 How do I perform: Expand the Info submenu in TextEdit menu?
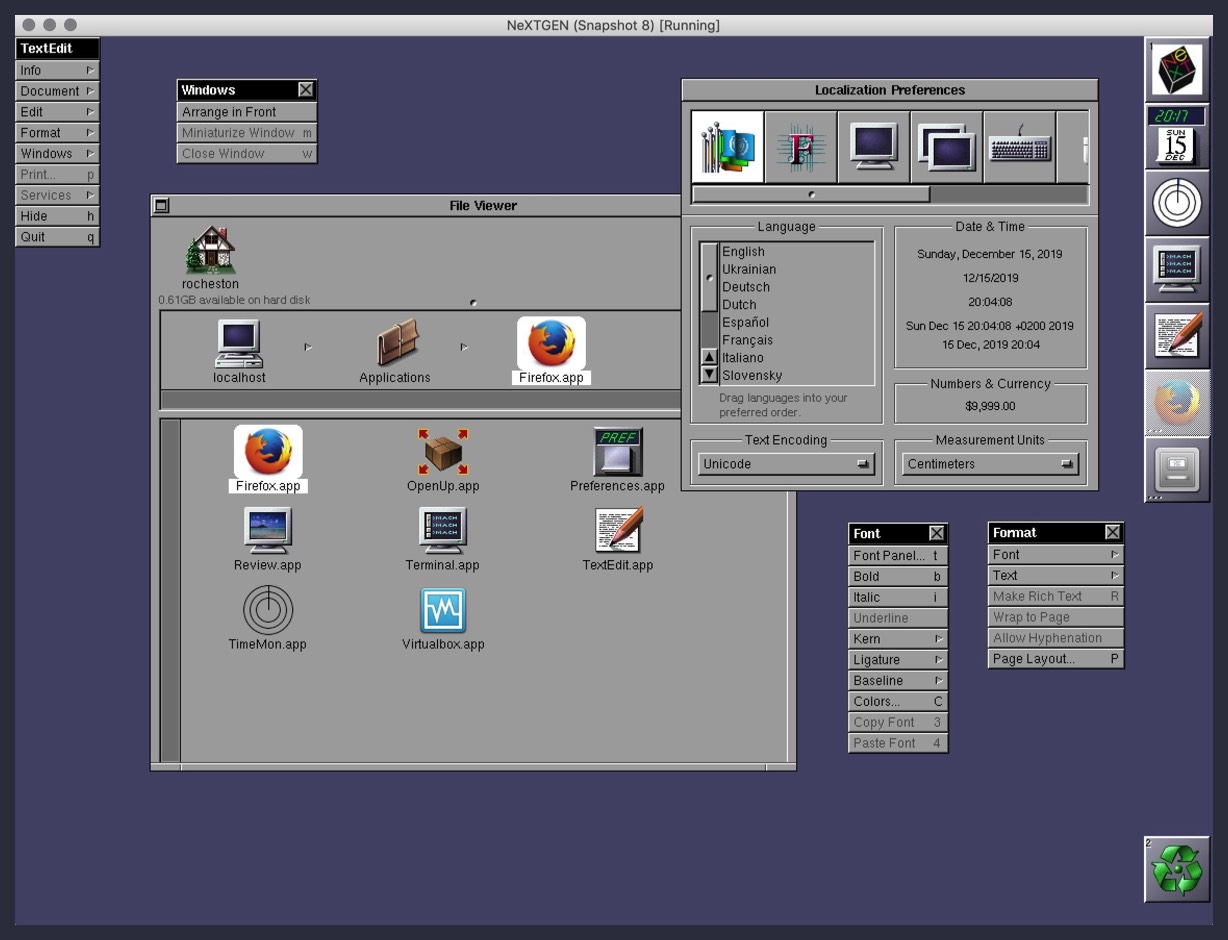coord(57,70)
